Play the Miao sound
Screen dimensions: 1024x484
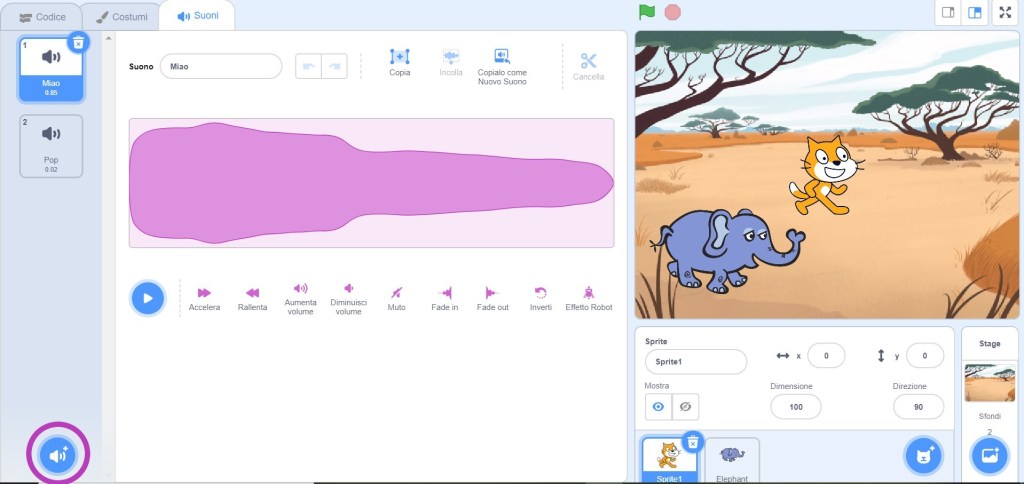[x=147, y=298]
